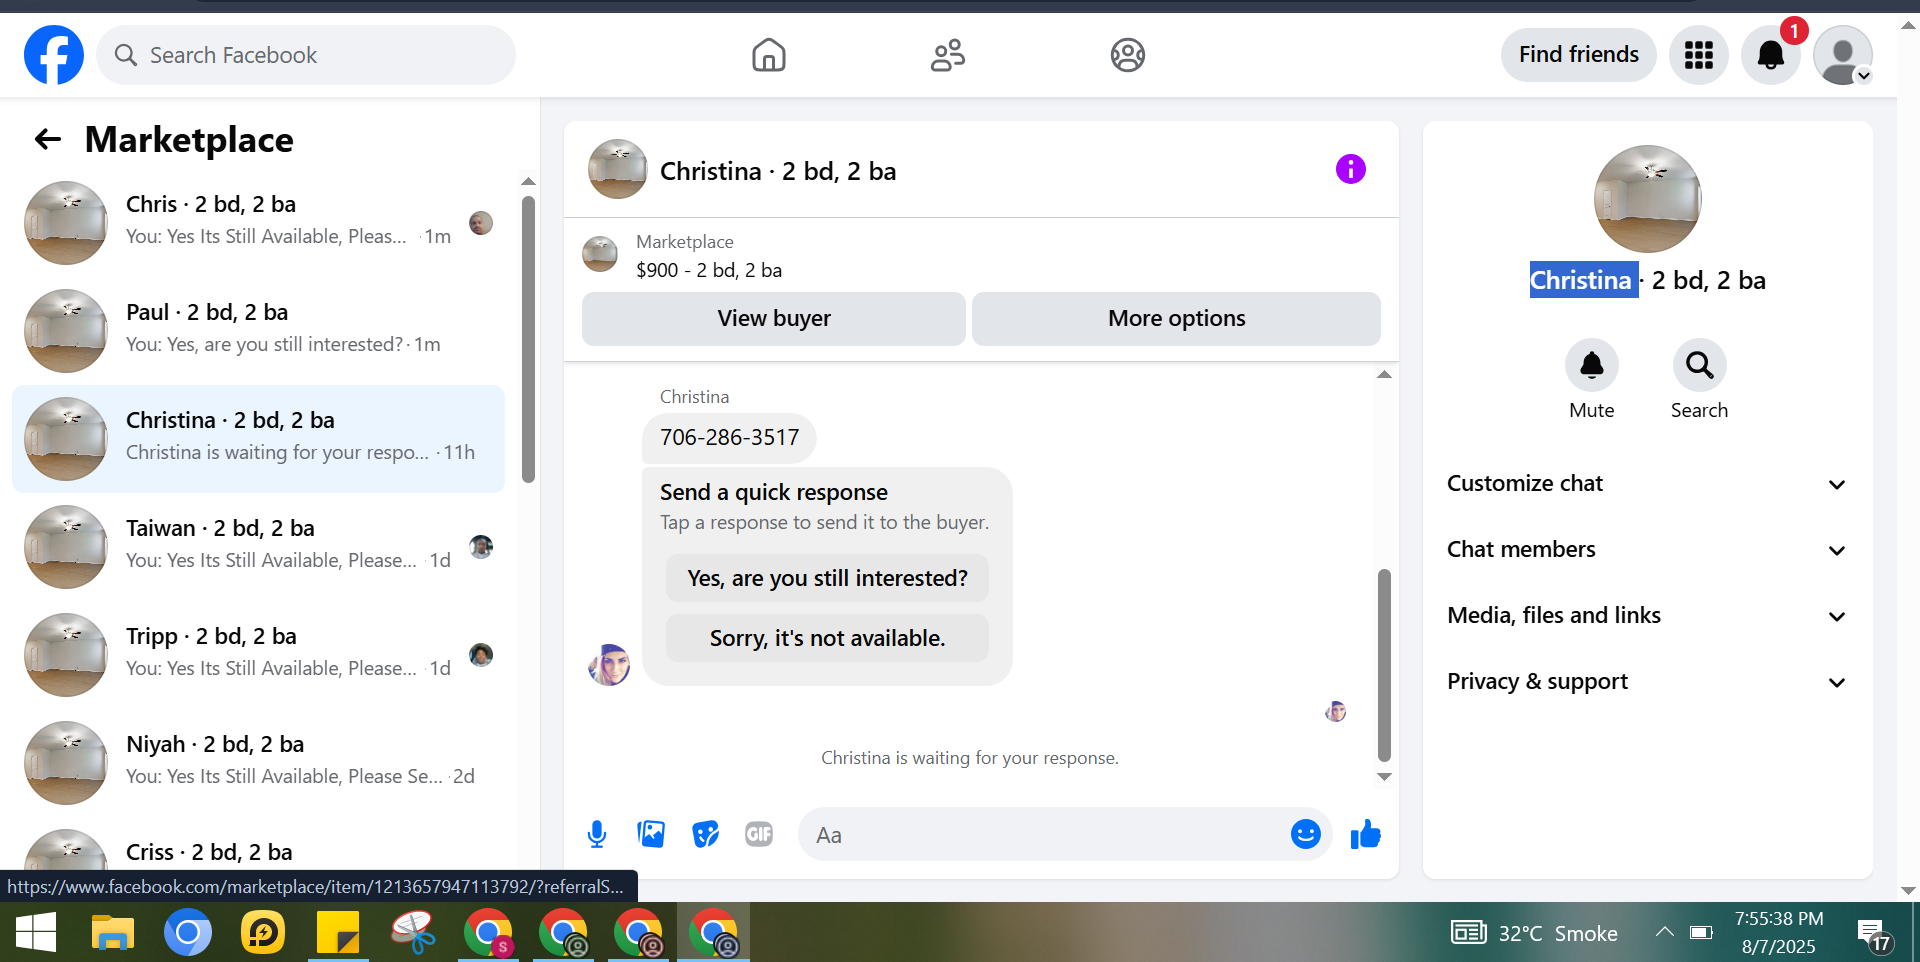Open Sticky Notes from the taskbar

[338, 933]
